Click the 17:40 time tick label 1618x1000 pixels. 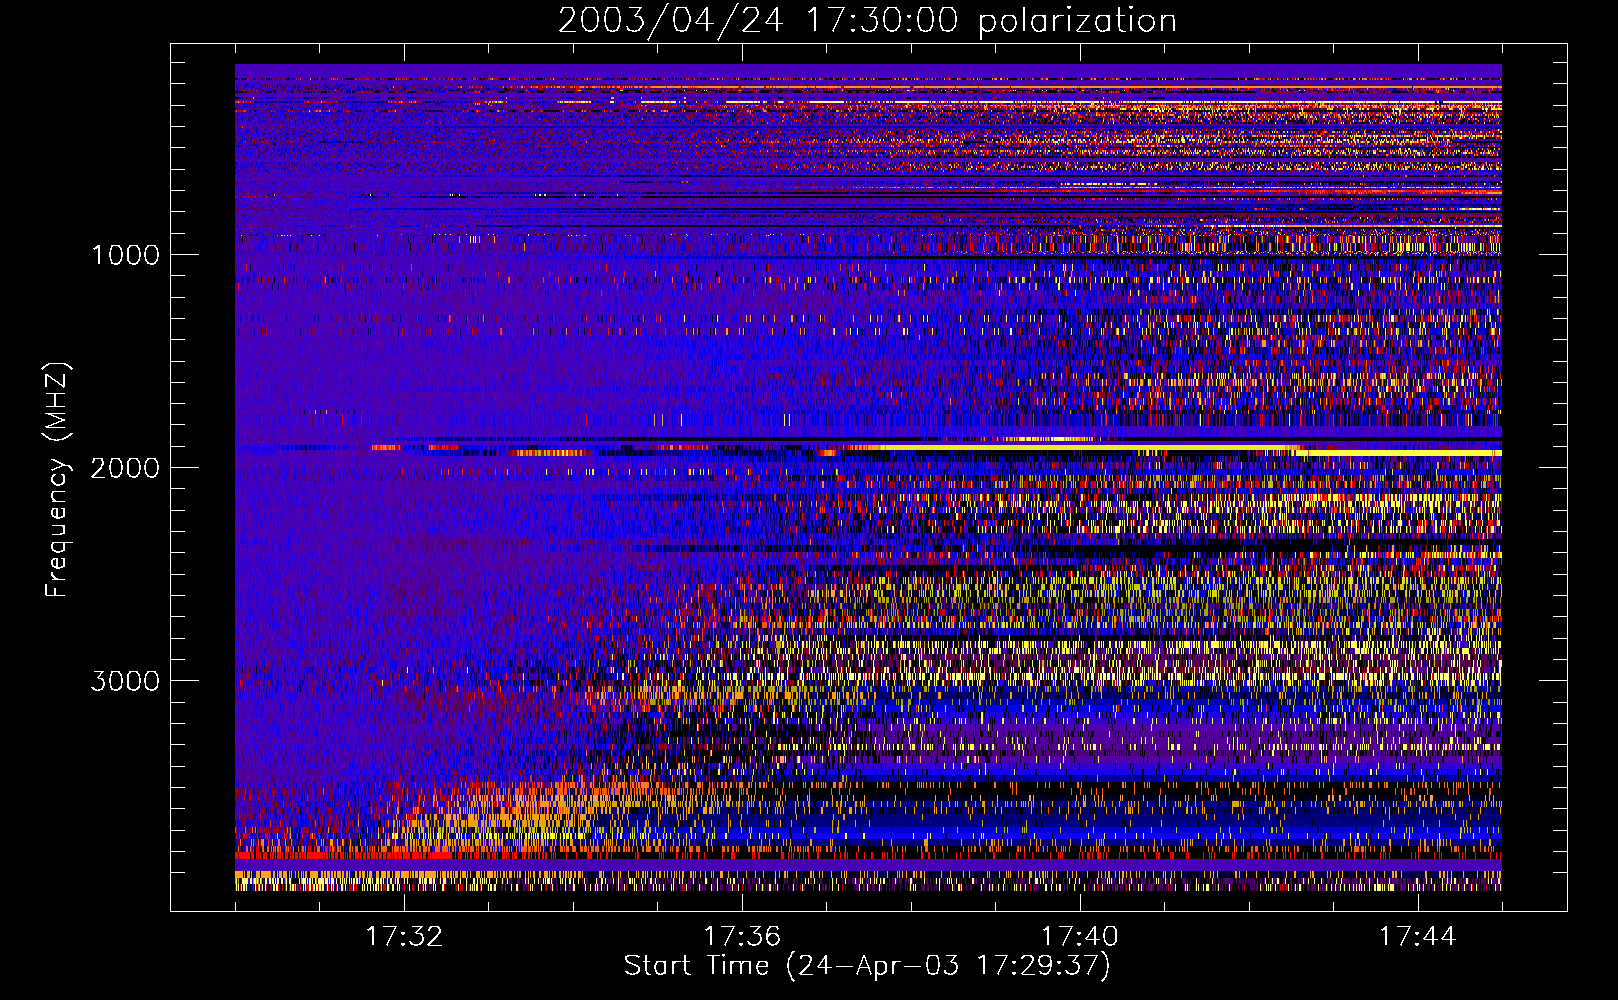[1080, 937]
